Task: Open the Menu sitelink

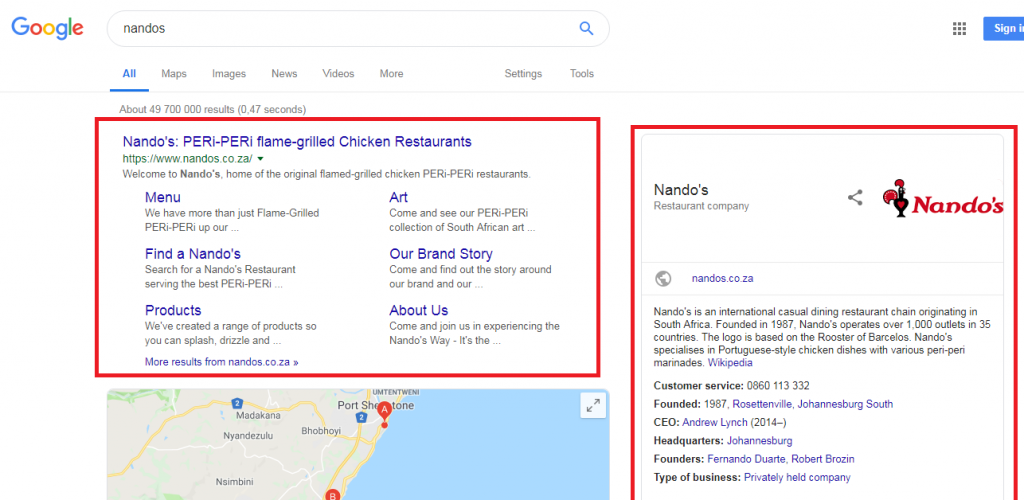Action: click(163, 197)
